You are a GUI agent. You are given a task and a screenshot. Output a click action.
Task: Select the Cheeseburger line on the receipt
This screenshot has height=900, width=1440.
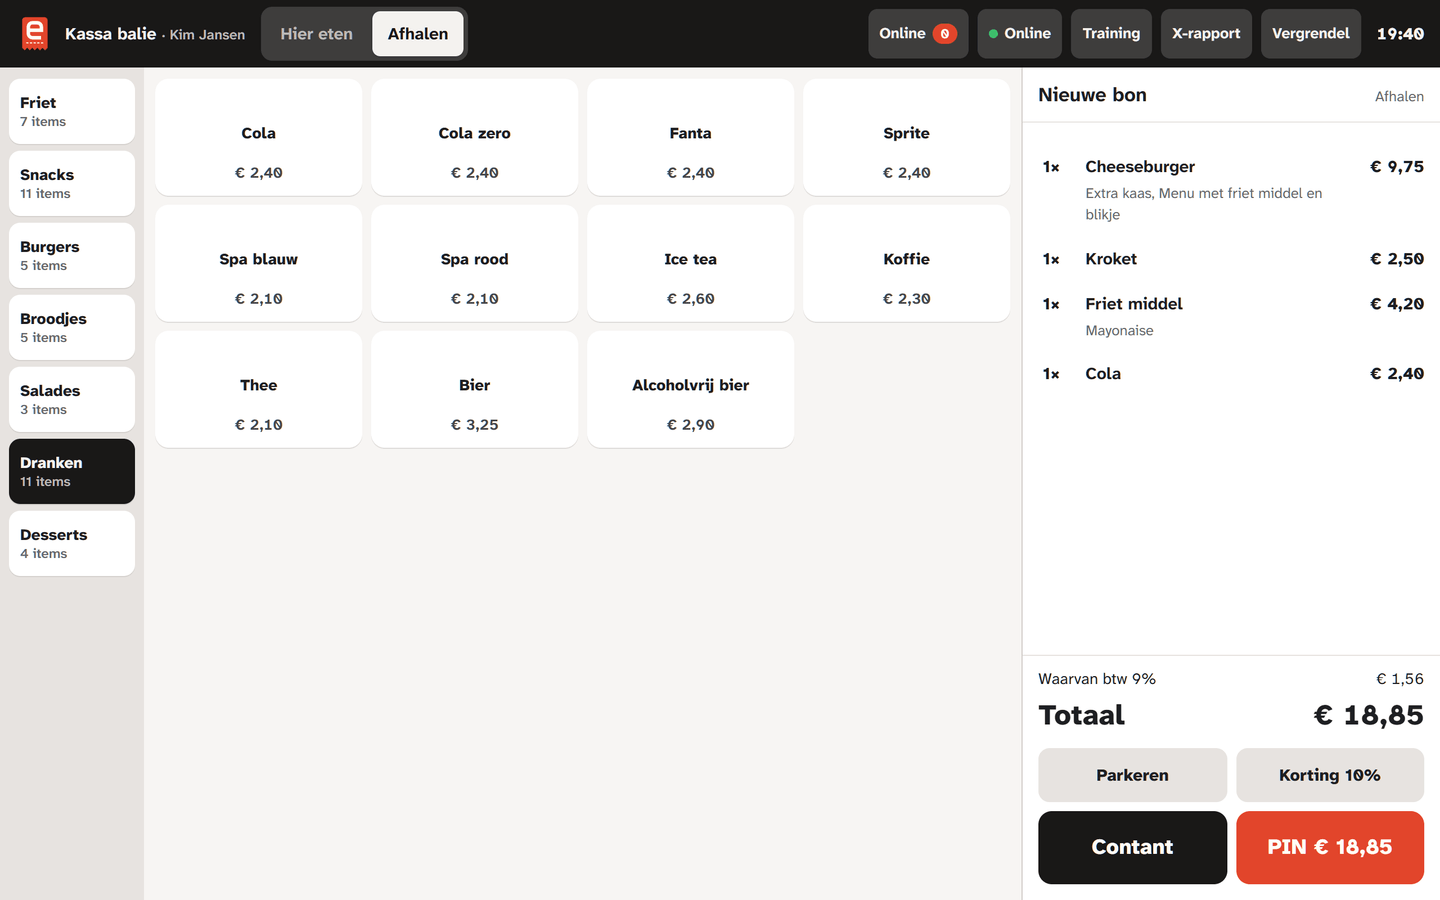[x=1231, y=190]
